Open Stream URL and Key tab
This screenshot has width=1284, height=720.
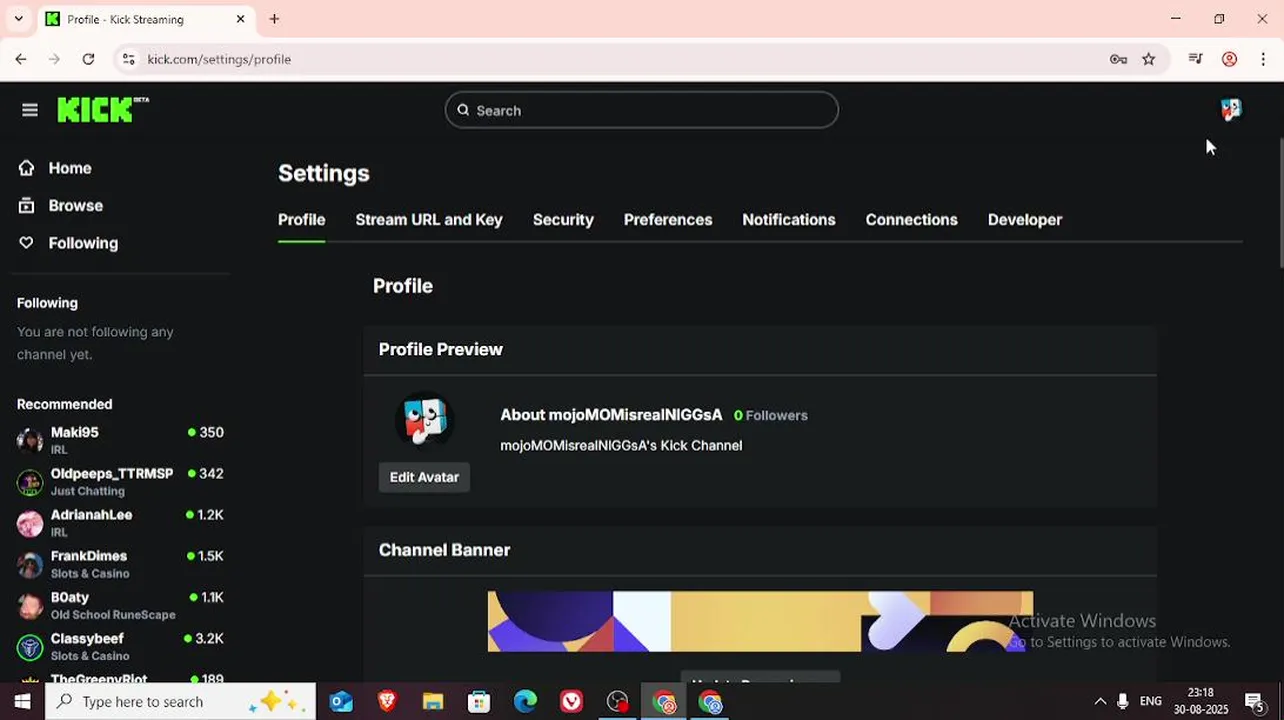click(x=429, y=220)
